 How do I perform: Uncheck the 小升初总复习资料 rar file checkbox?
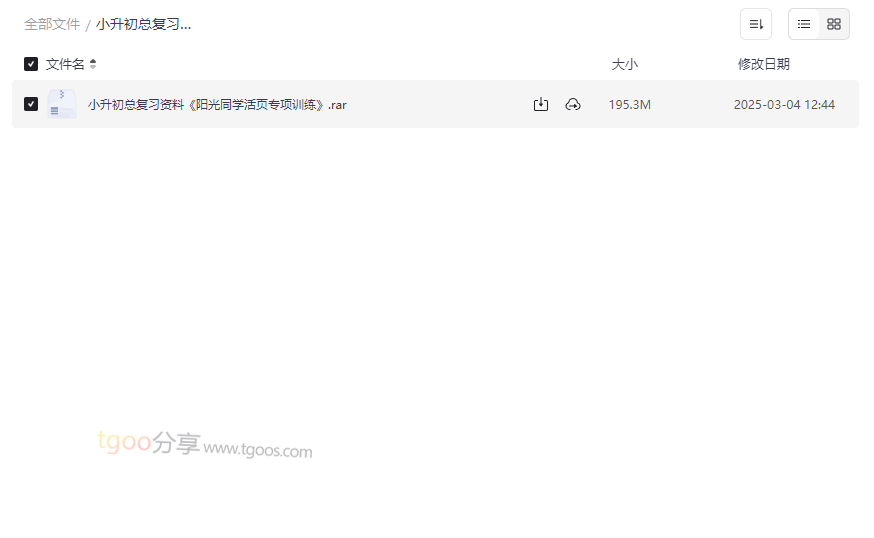click(31, 104)
